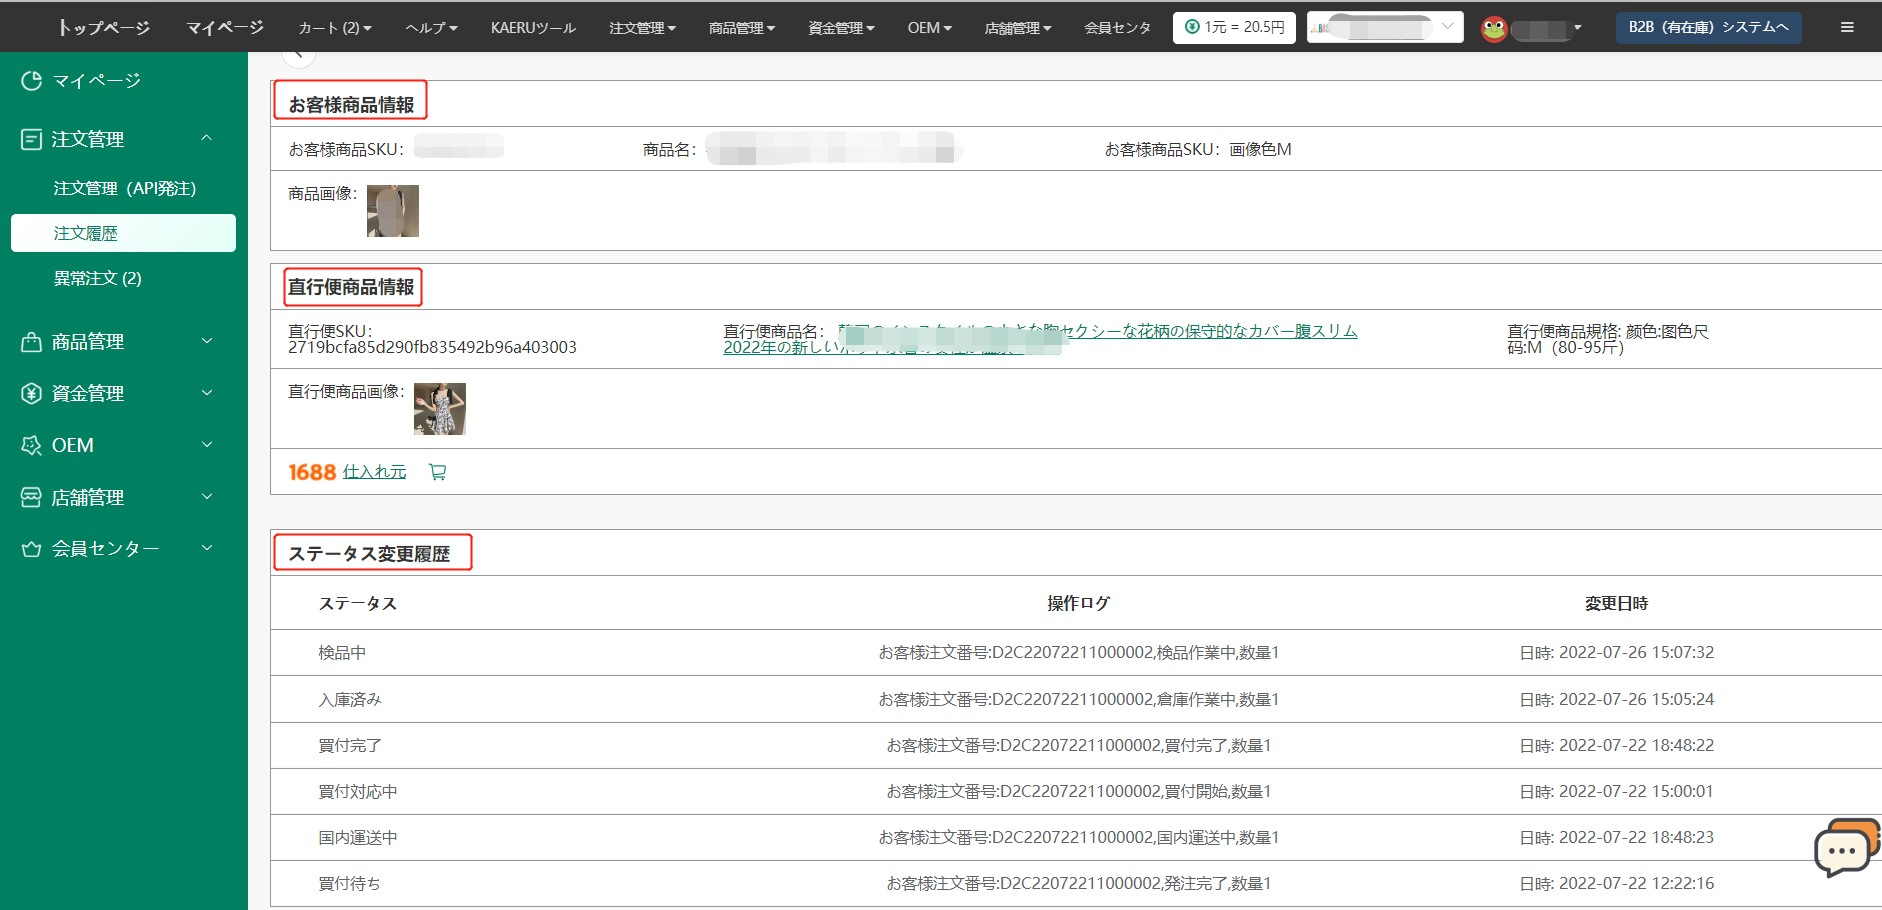This screenshot has width=1882, height=910.
Task: Click the date 2022-07-22 12:22:16
Action: 1636,884
